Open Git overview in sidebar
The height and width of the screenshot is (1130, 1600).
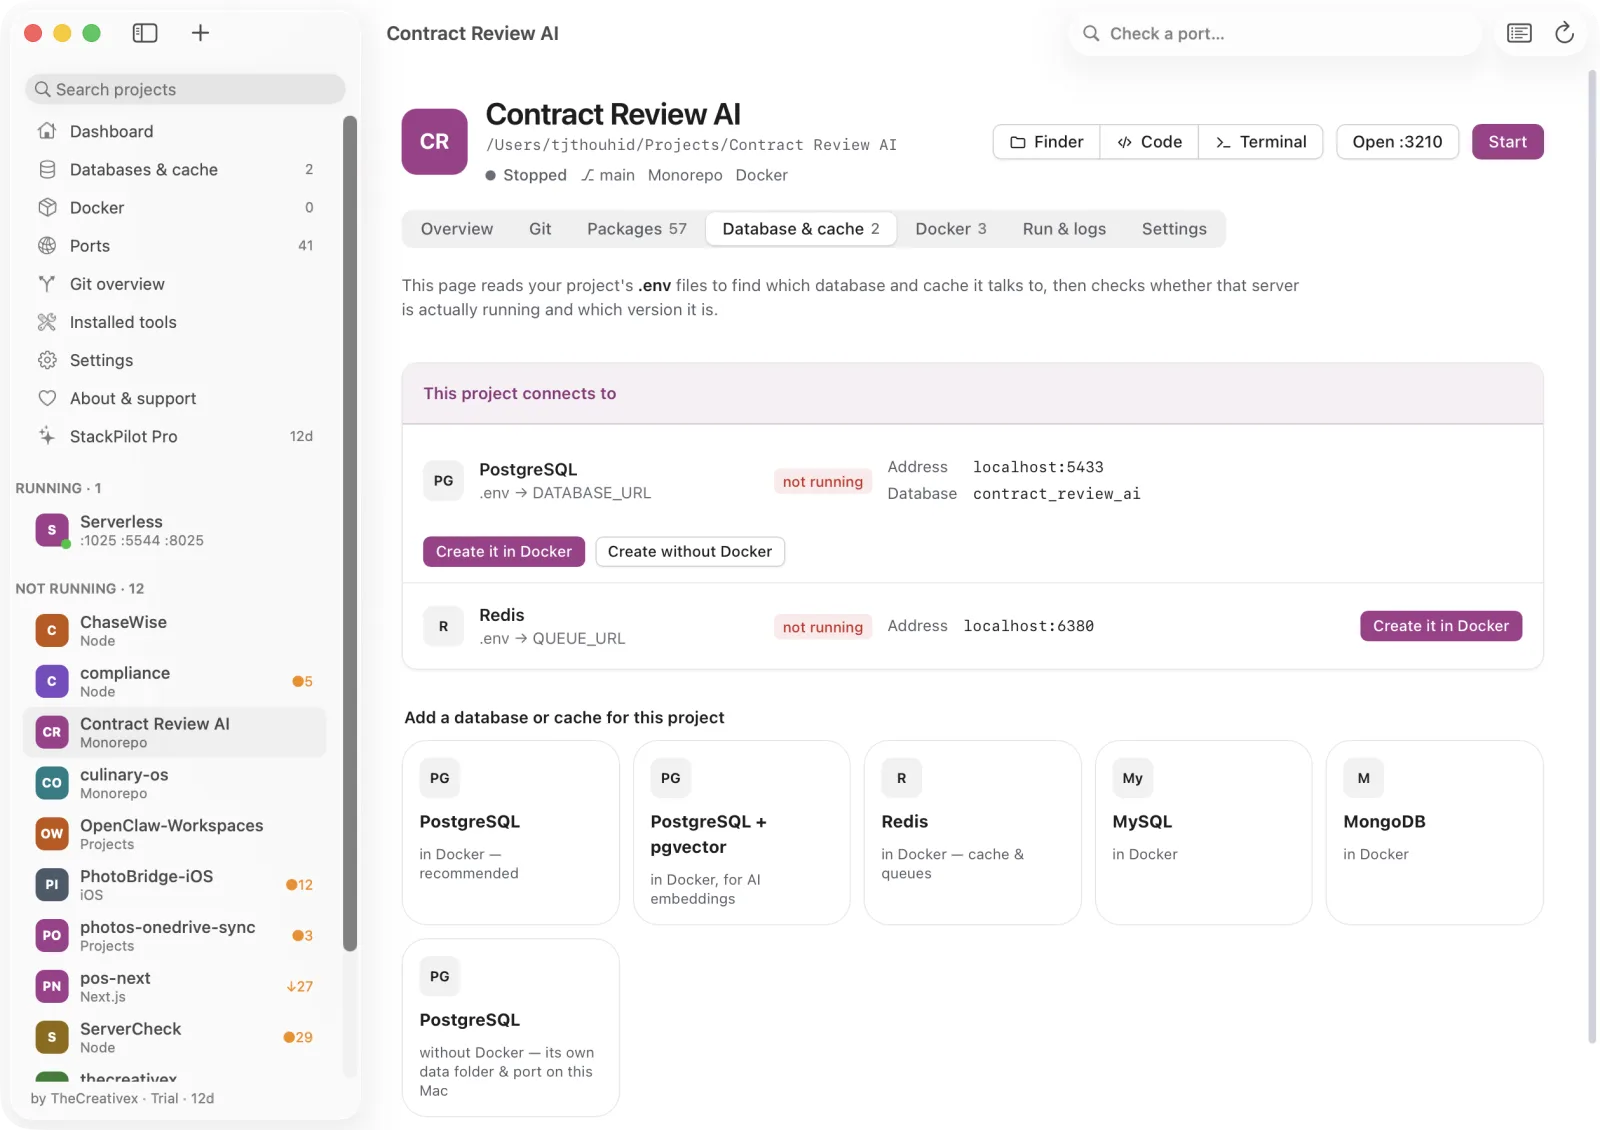(176, 283)
